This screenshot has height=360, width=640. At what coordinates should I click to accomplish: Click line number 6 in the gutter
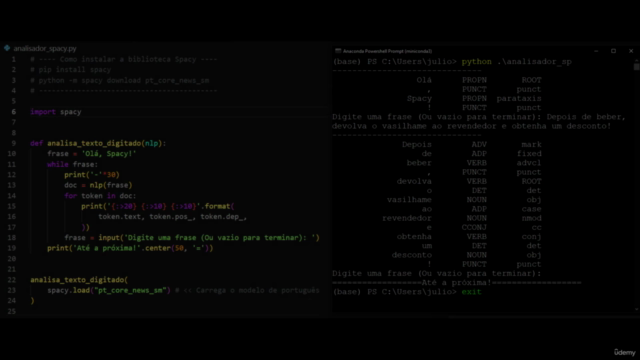[13, 112]
